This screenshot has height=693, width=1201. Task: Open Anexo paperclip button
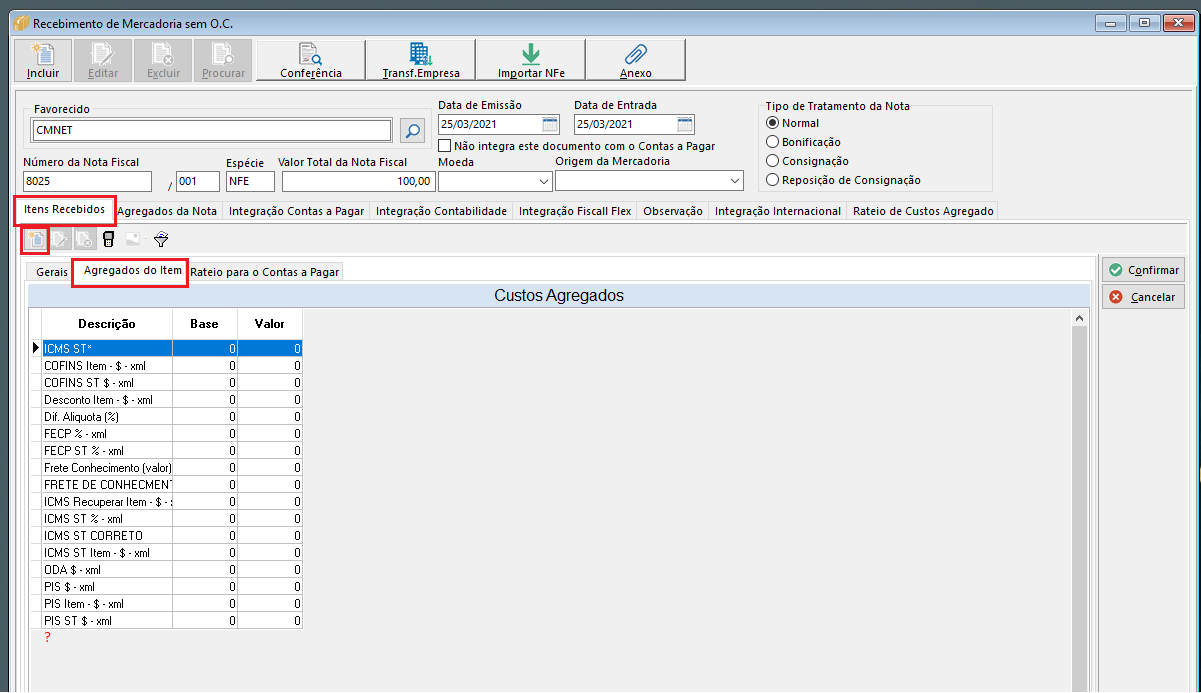[636, 60]
